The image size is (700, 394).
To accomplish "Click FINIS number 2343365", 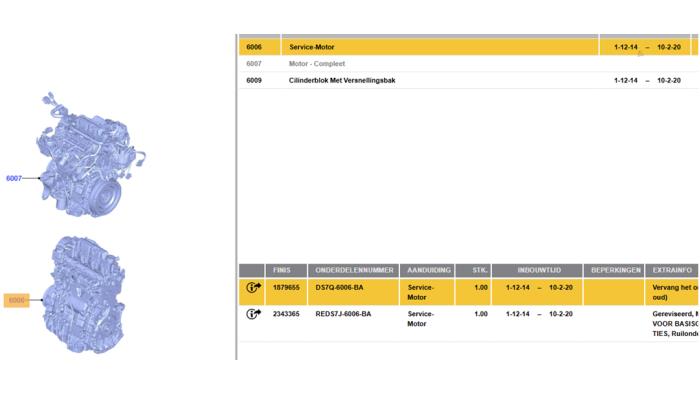I will click(x=286, y=314).
